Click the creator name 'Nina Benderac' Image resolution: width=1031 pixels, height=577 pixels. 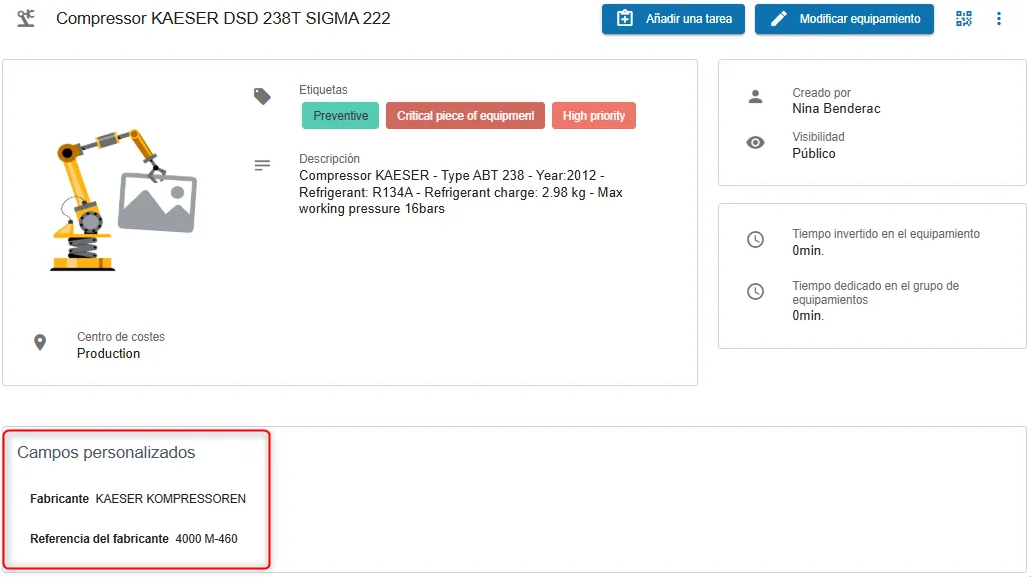pos(836,108)
